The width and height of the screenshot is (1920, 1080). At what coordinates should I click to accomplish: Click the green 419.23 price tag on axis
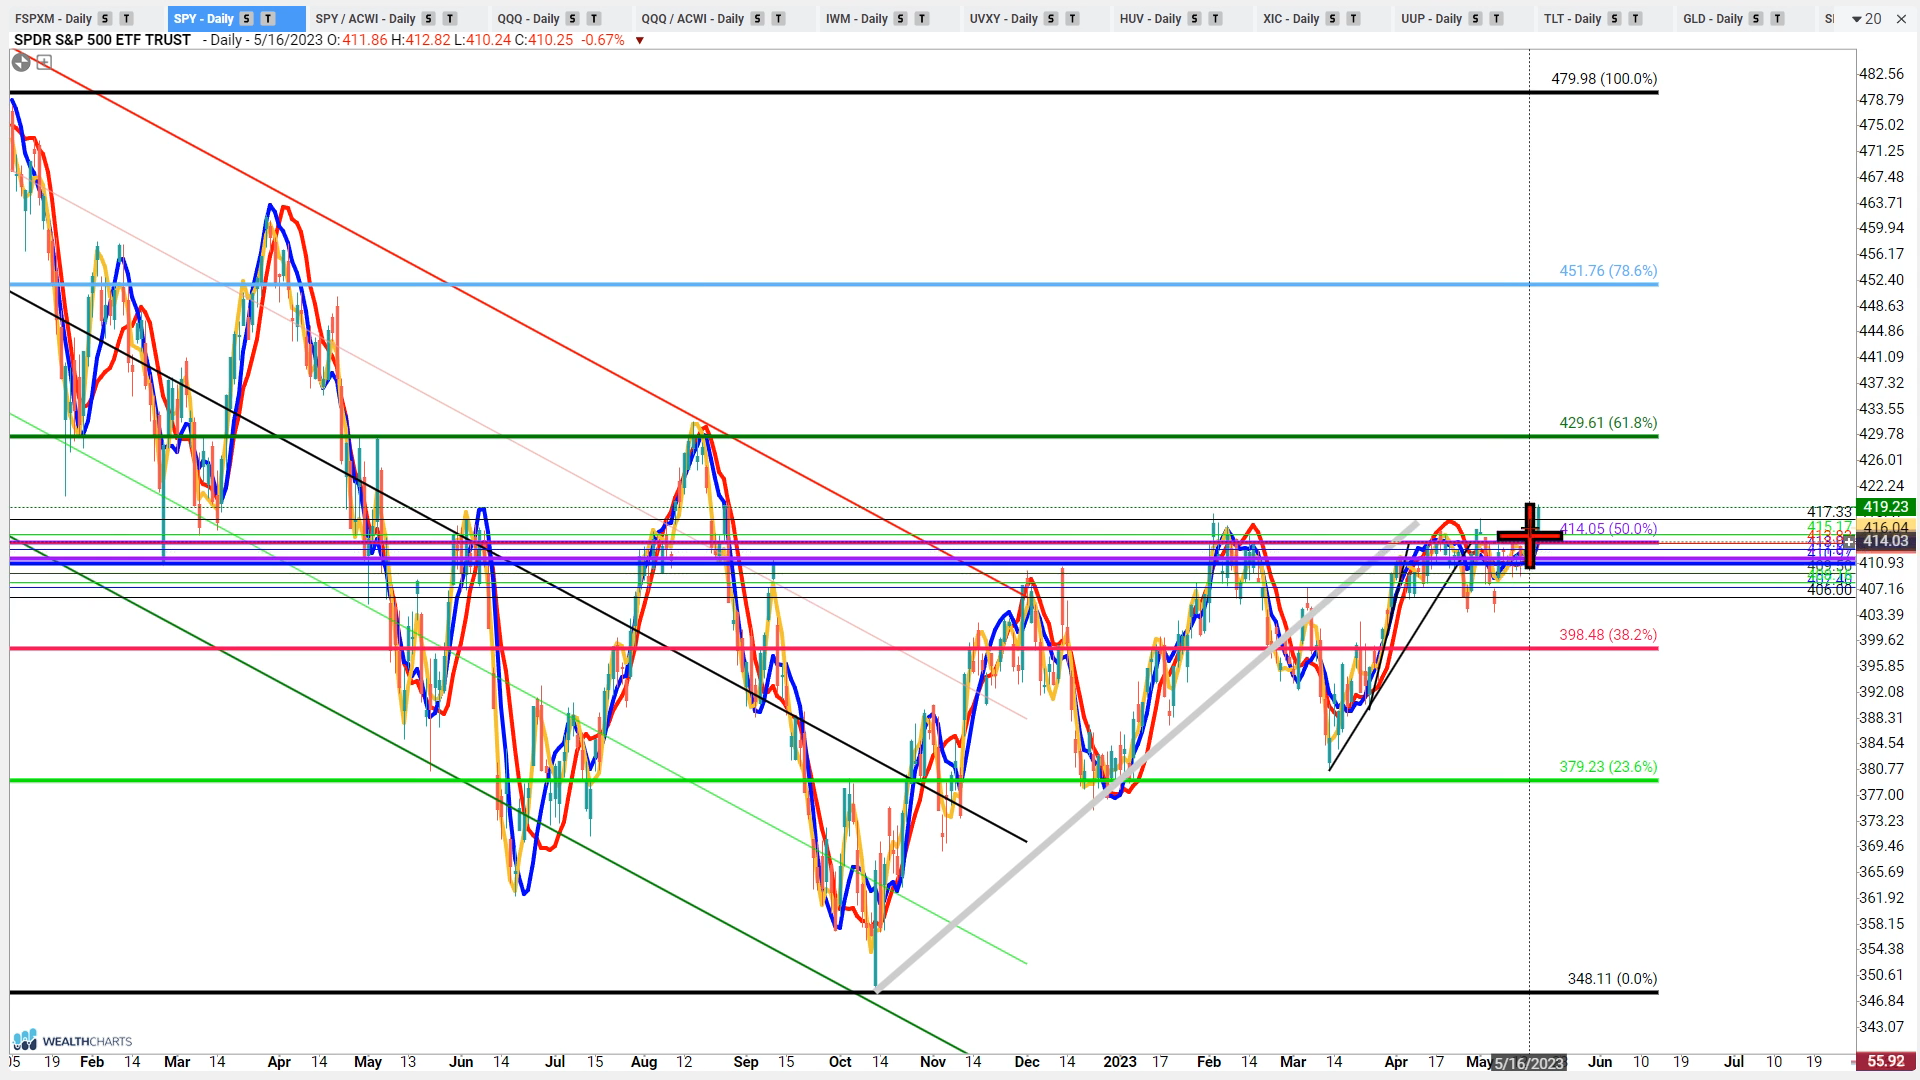tap(1885, 507)
